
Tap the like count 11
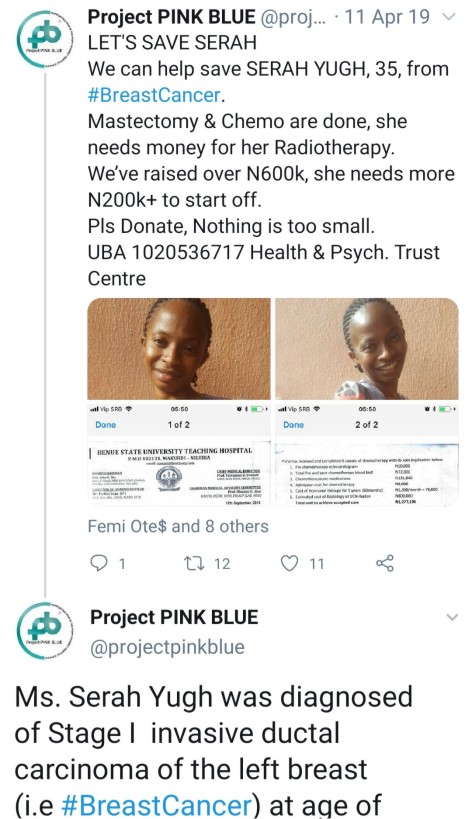(x=316, y=564)
